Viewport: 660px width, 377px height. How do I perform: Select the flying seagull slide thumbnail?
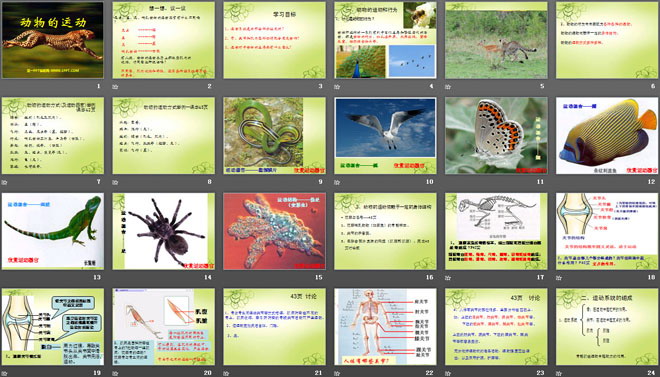click(385, 135)
